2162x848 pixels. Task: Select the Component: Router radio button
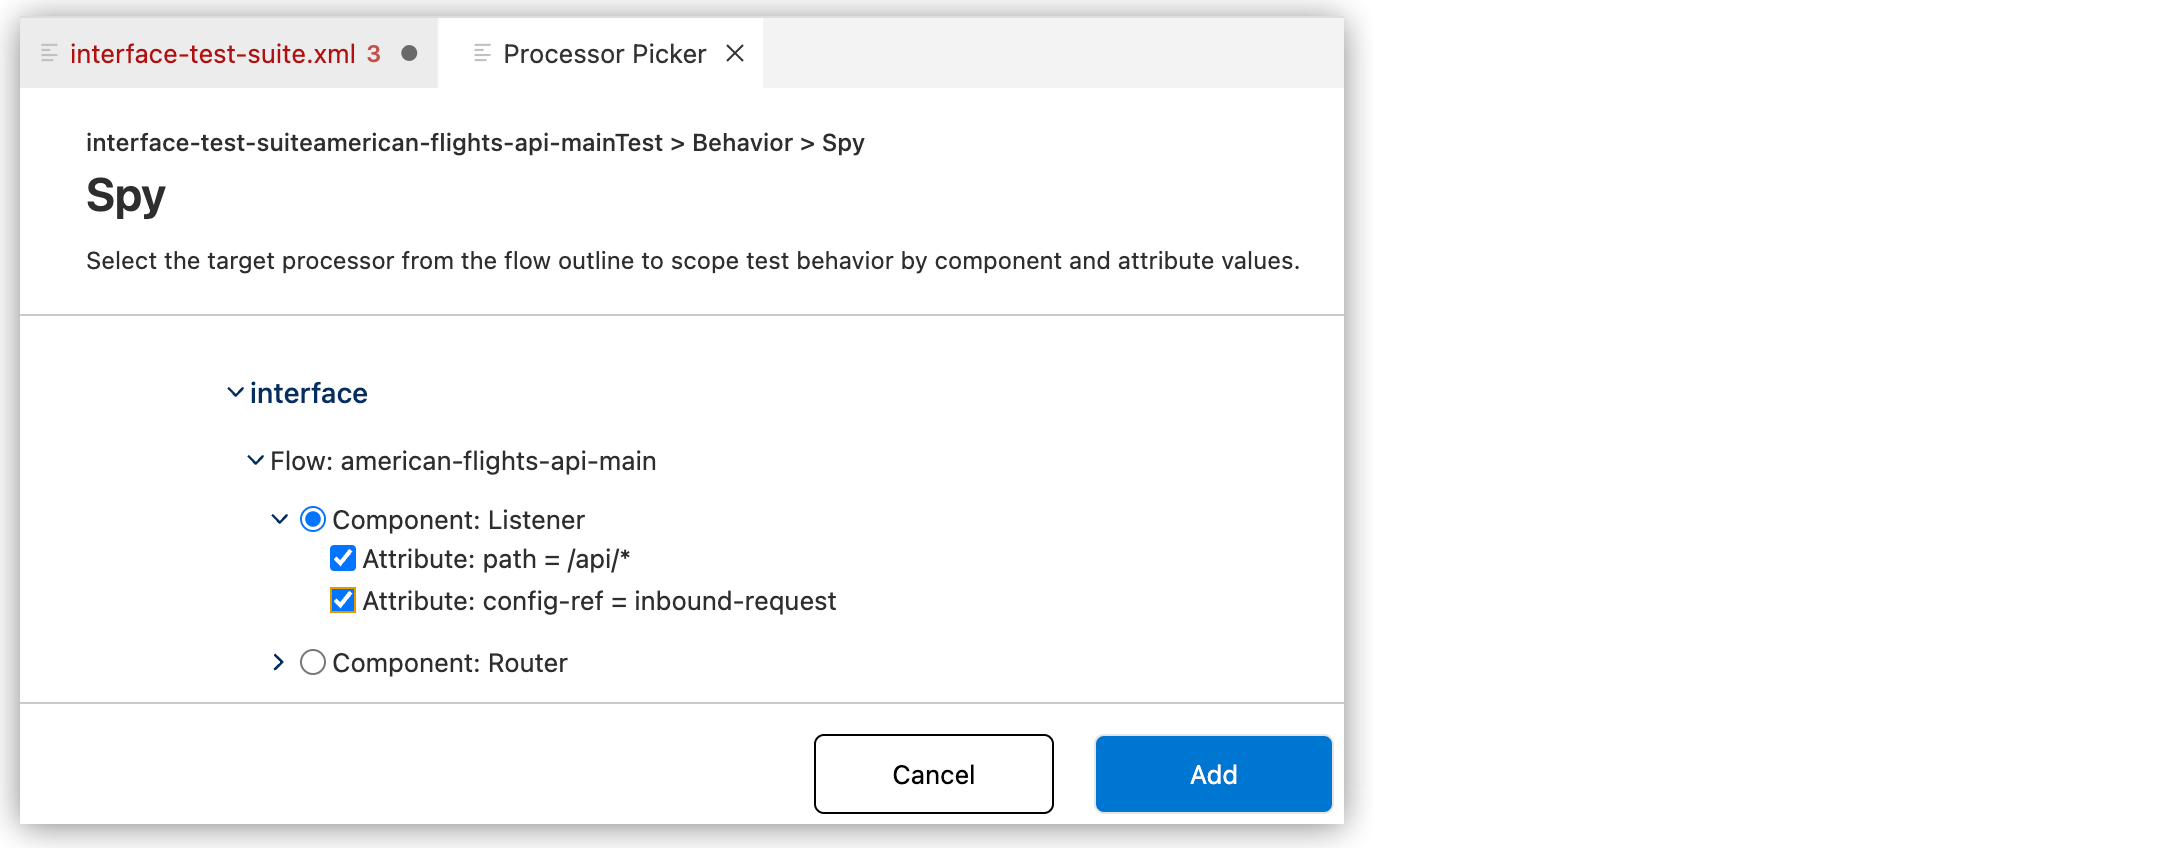[x=313, y=661]
